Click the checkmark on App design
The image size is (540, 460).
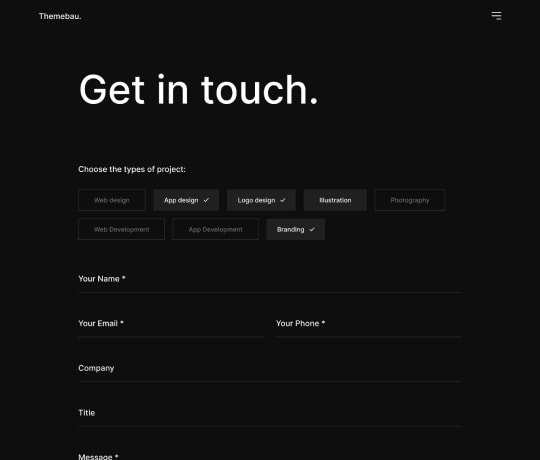(x=206, y=200)
